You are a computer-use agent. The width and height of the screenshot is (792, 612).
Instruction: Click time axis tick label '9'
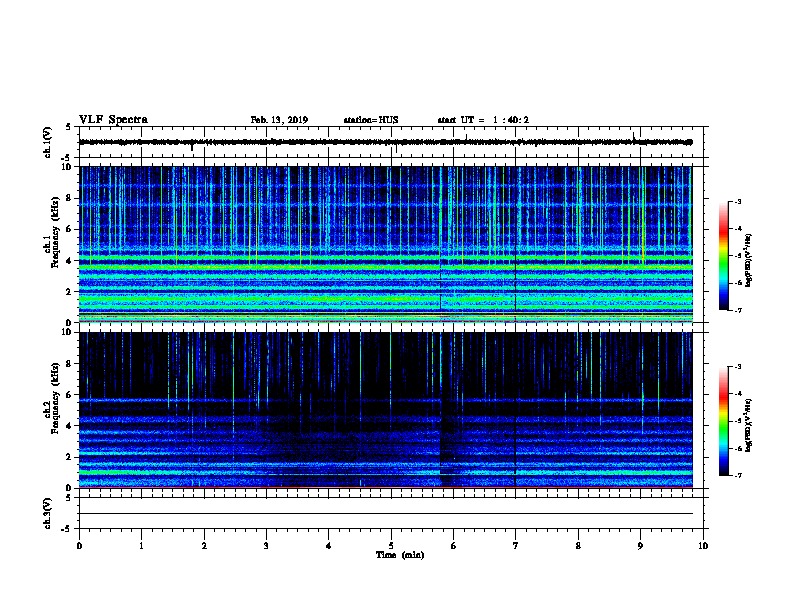point(640,546)
